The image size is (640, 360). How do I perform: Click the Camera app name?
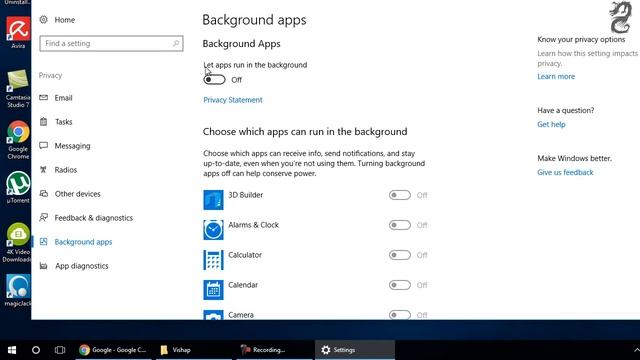coord(241,315)
